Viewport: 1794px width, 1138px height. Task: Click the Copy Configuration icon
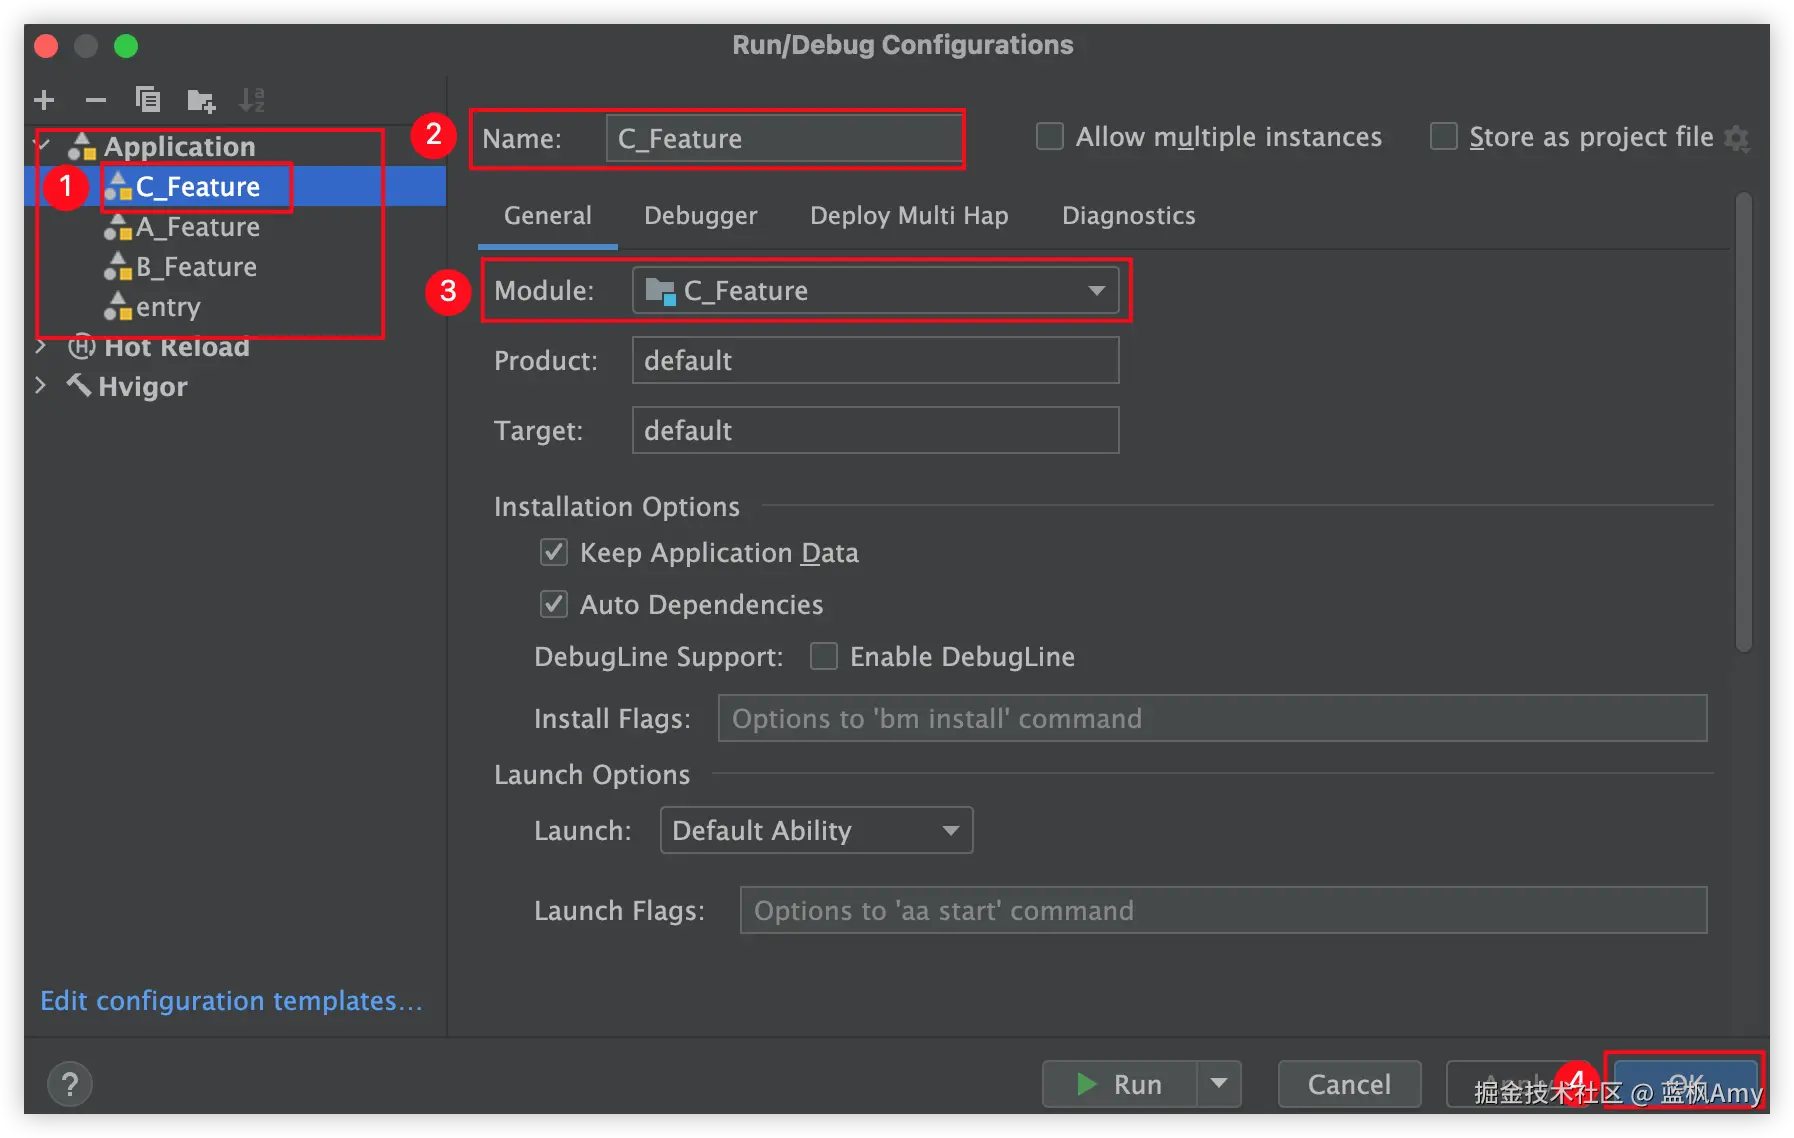coord(148,100)
